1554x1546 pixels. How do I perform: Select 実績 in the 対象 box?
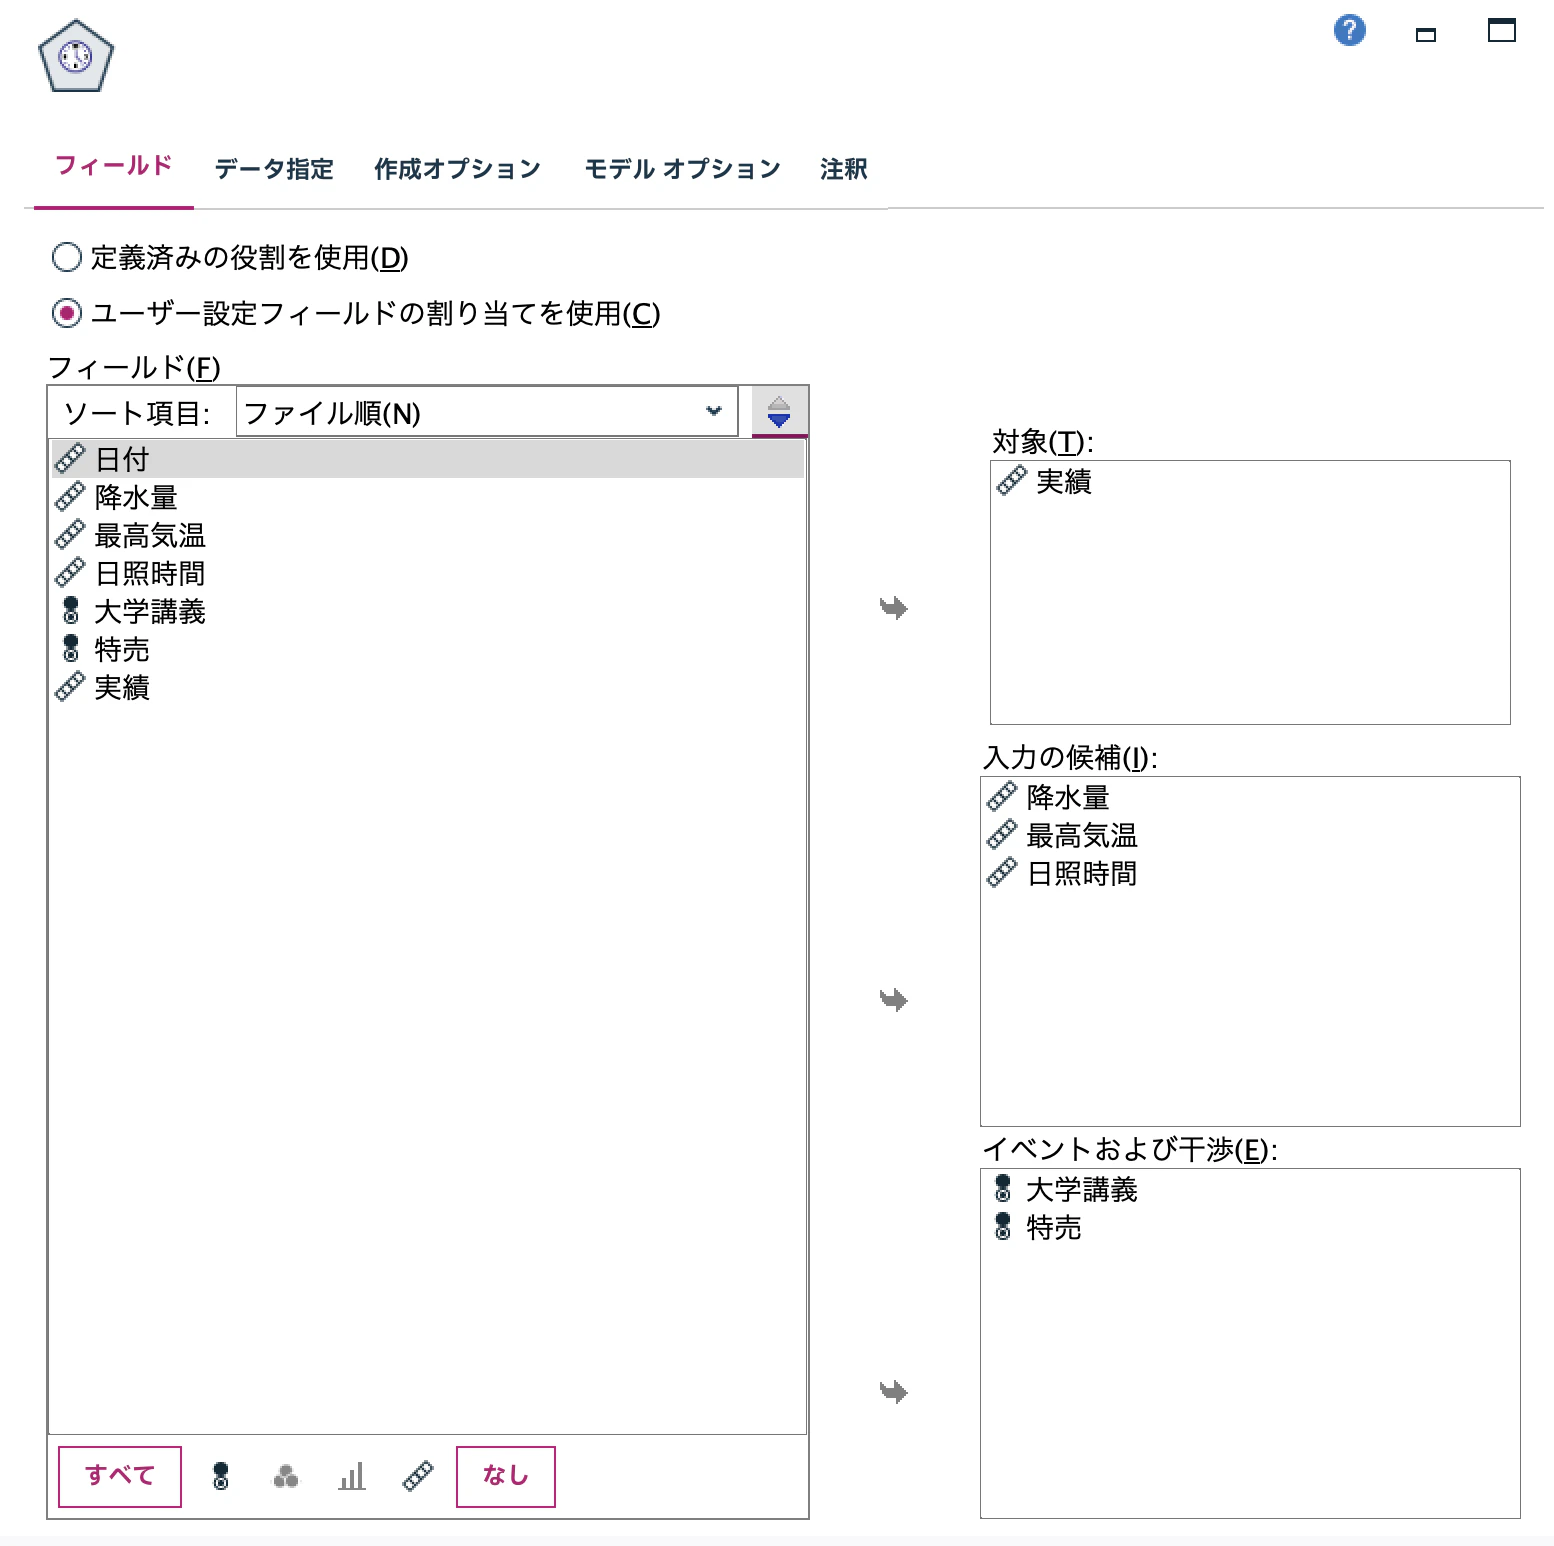pos(1250,481)
